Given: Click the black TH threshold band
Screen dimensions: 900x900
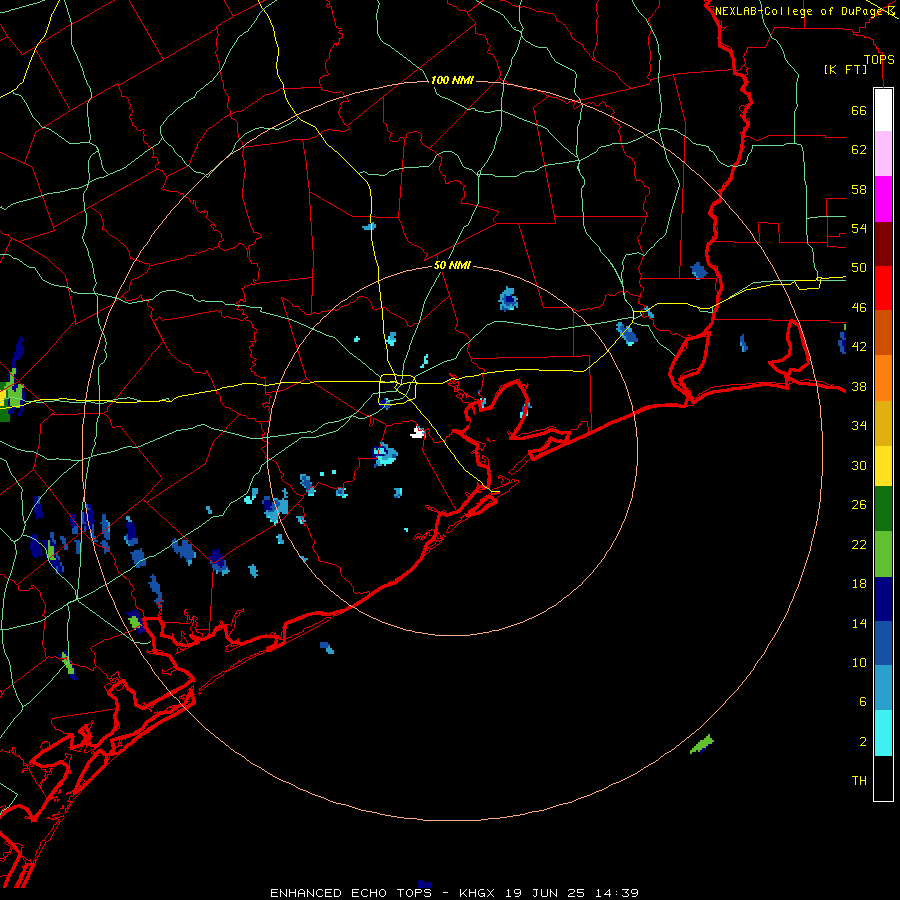Looking at the screenshot, I should 883,778.
